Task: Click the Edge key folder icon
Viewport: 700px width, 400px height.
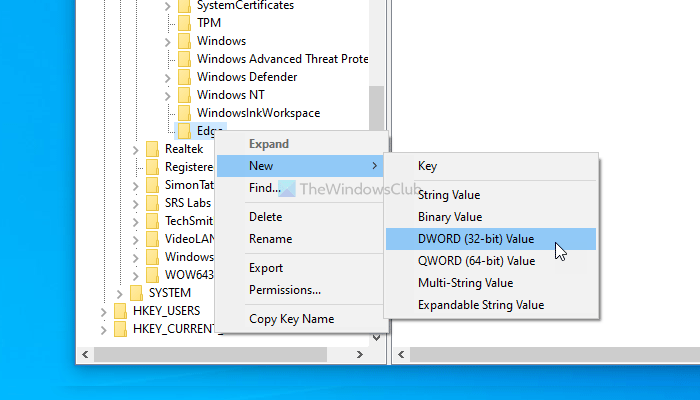Action: 184,131
